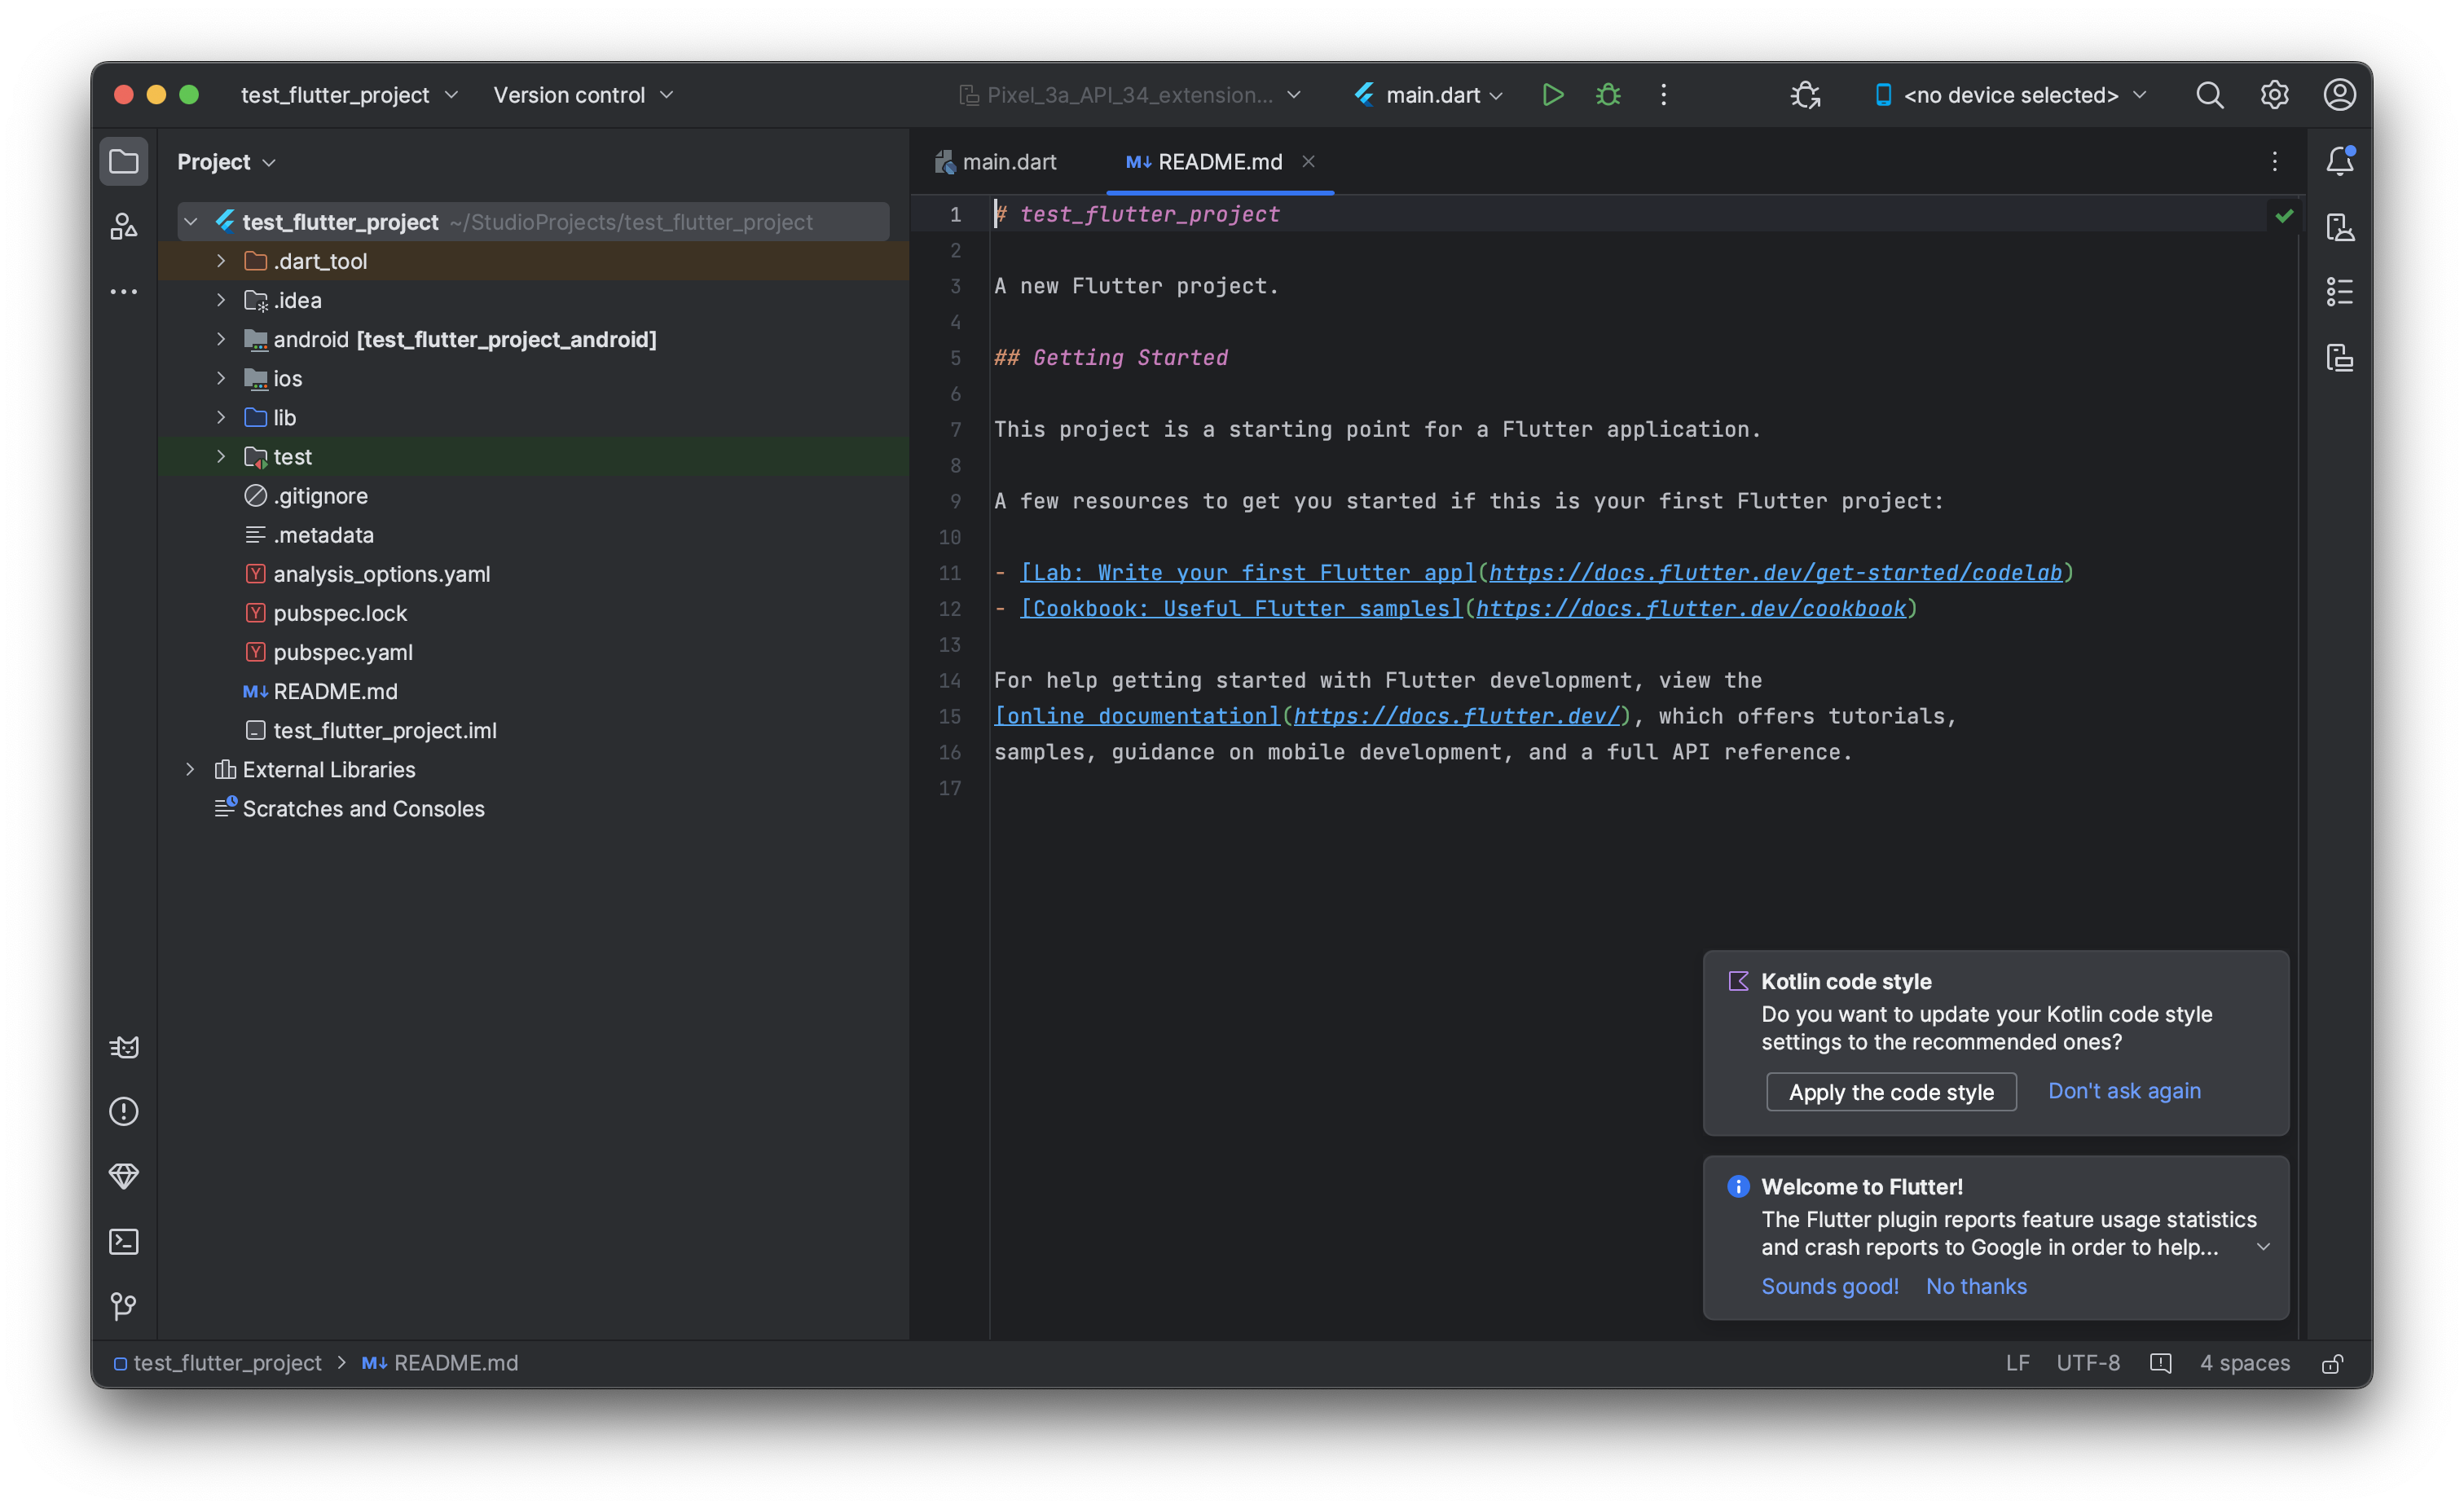2464x1509 pixels.
Task: Click the Debug bug icon
Action: pyautogui.click(x=1608, y=95)
